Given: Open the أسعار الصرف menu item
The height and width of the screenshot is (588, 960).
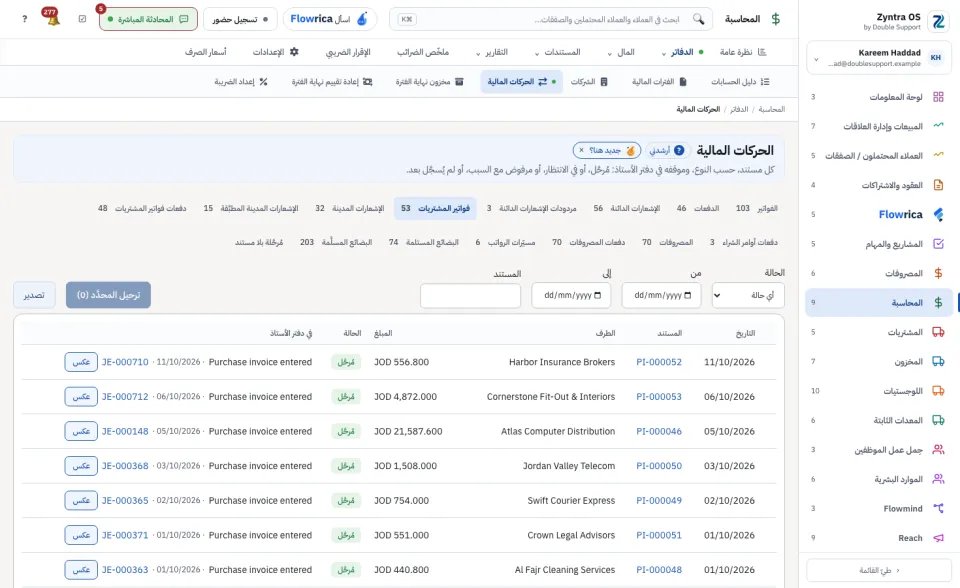Looking at the screenshot, I should click(206, 52).
